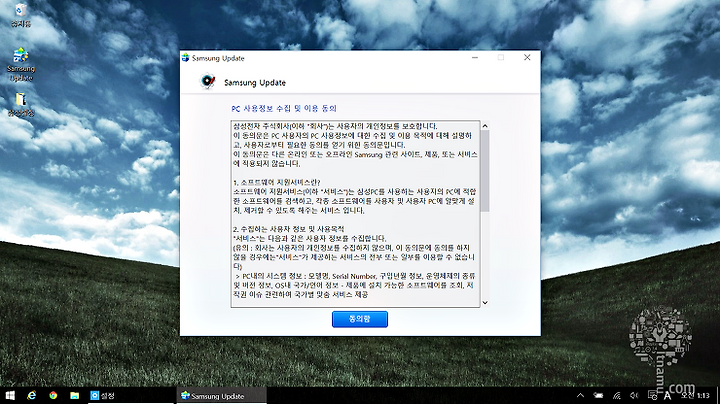720x404 pixels.
Task: Activate the Samsung Update taskbar button
Action: 221,395
